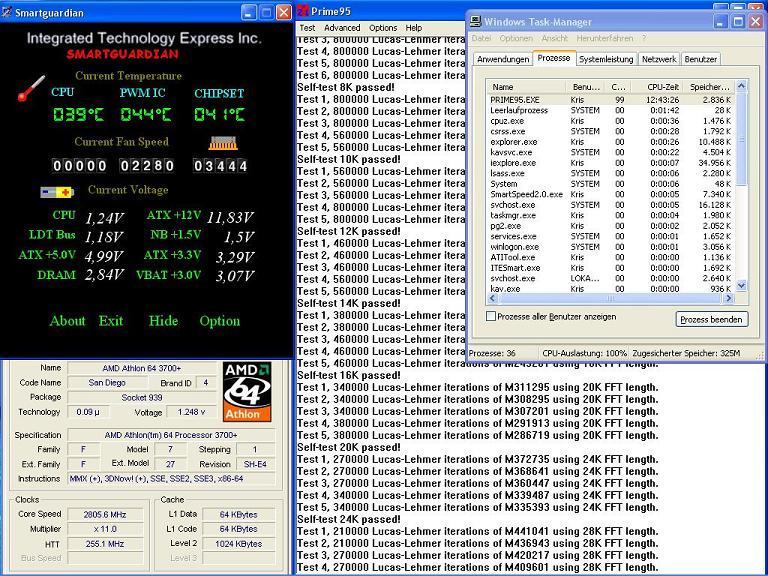Select iexplore.exe process row

611,163
